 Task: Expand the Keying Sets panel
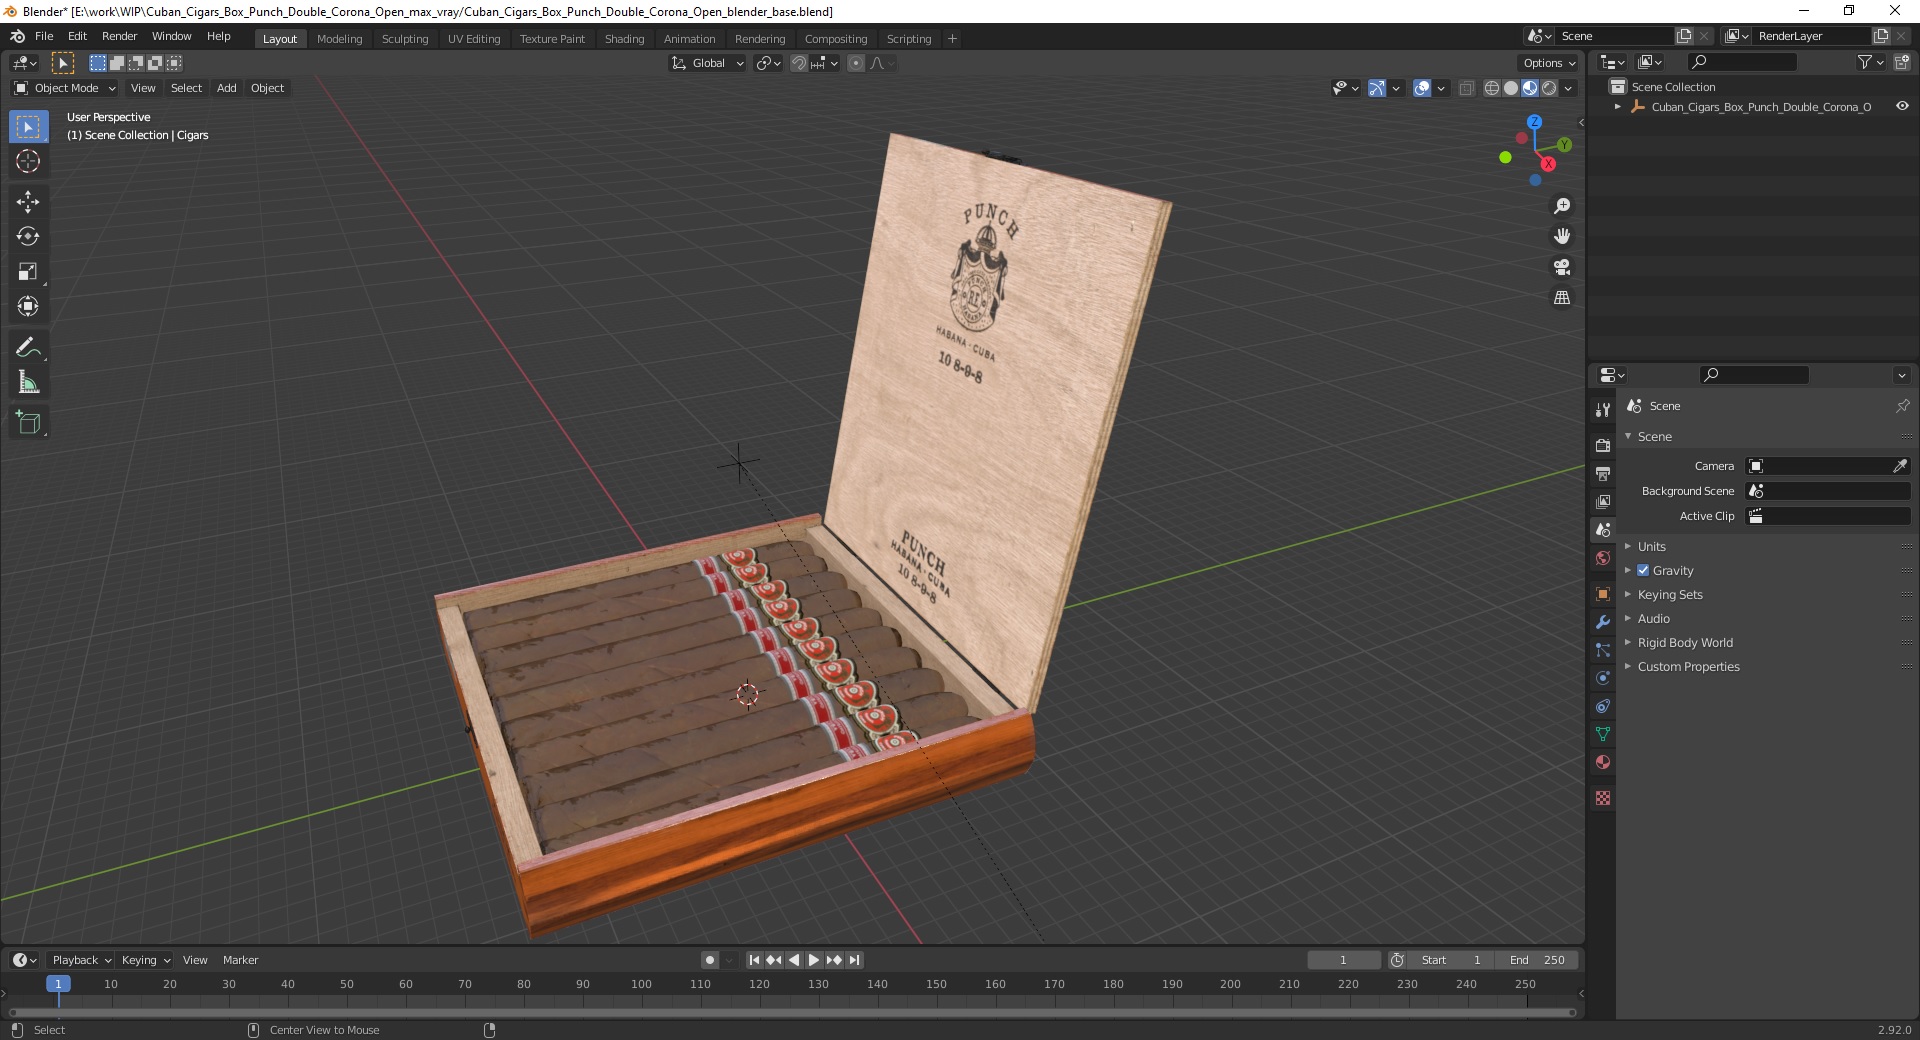click(1669, 594)
